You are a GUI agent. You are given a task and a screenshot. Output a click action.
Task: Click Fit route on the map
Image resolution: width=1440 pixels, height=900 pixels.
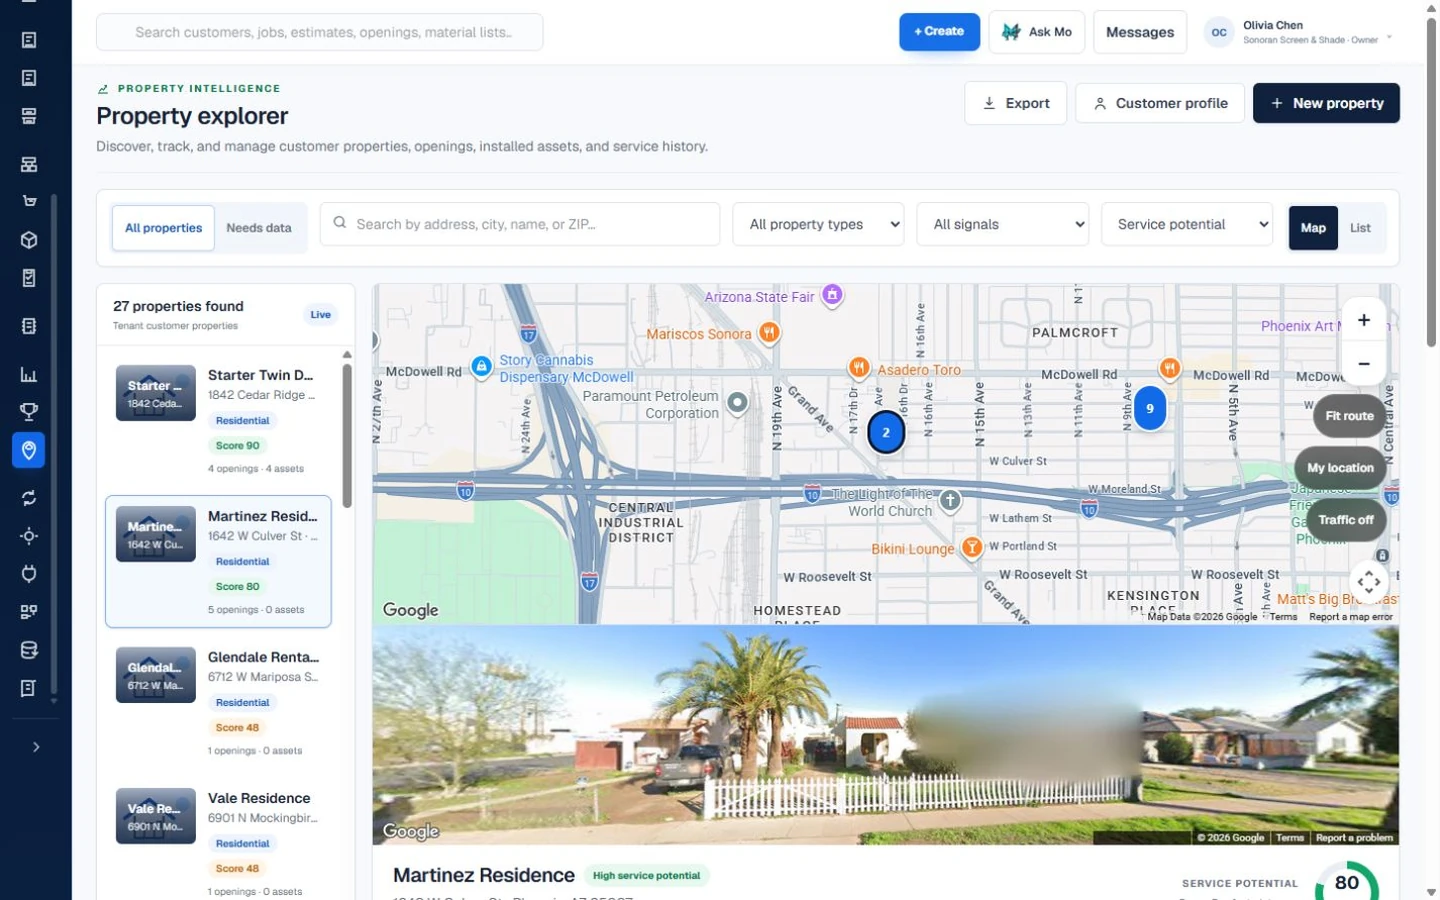point(1349,416)
